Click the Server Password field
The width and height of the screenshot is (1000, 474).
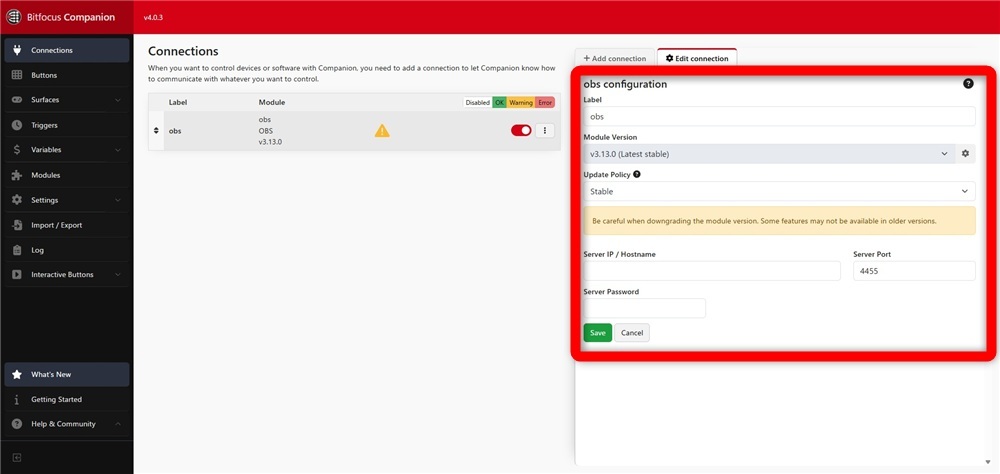(644, 308)
